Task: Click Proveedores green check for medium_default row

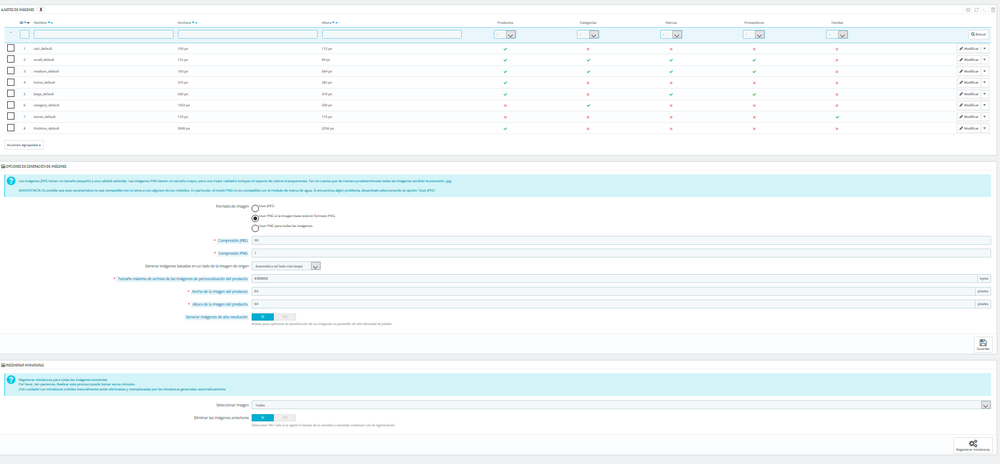Action: (x=754, y=71)
